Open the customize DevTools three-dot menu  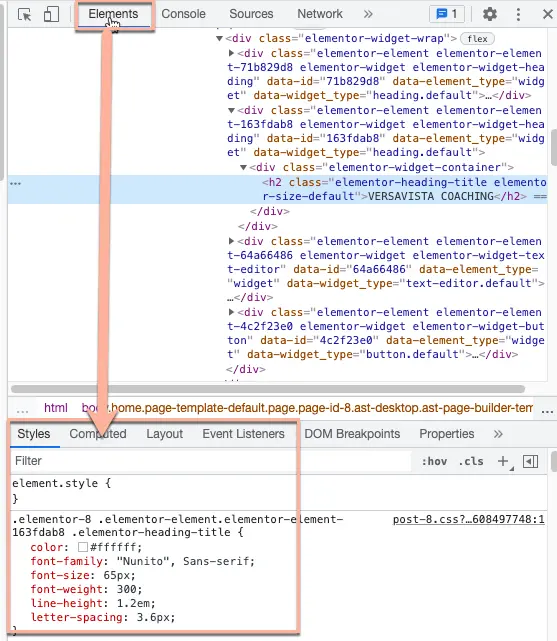[x=518, y=14]
